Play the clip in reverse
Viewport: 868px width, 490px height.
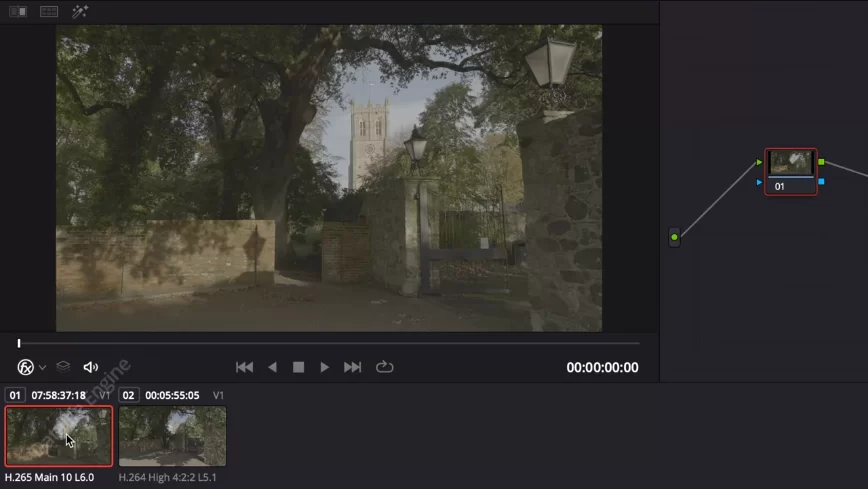(272, 367)
